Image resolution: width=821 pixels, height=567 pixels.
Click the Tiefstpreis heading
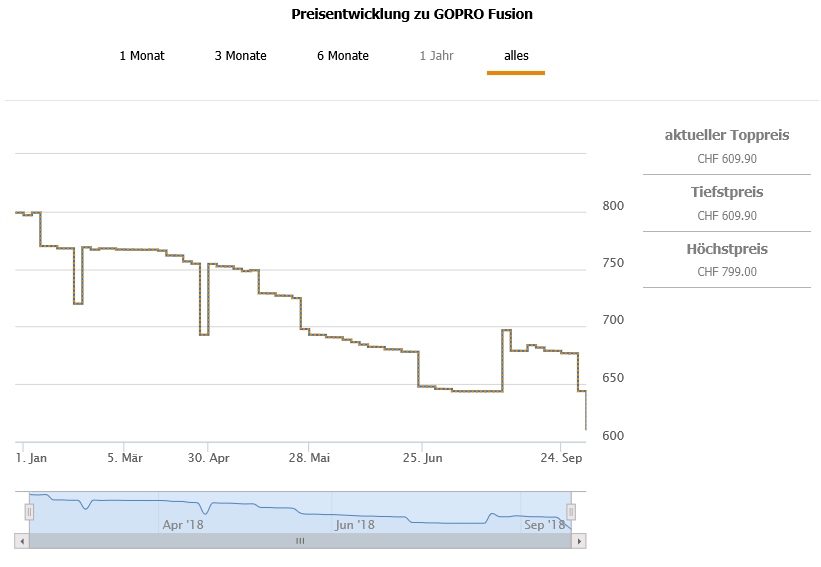[727, 192]
